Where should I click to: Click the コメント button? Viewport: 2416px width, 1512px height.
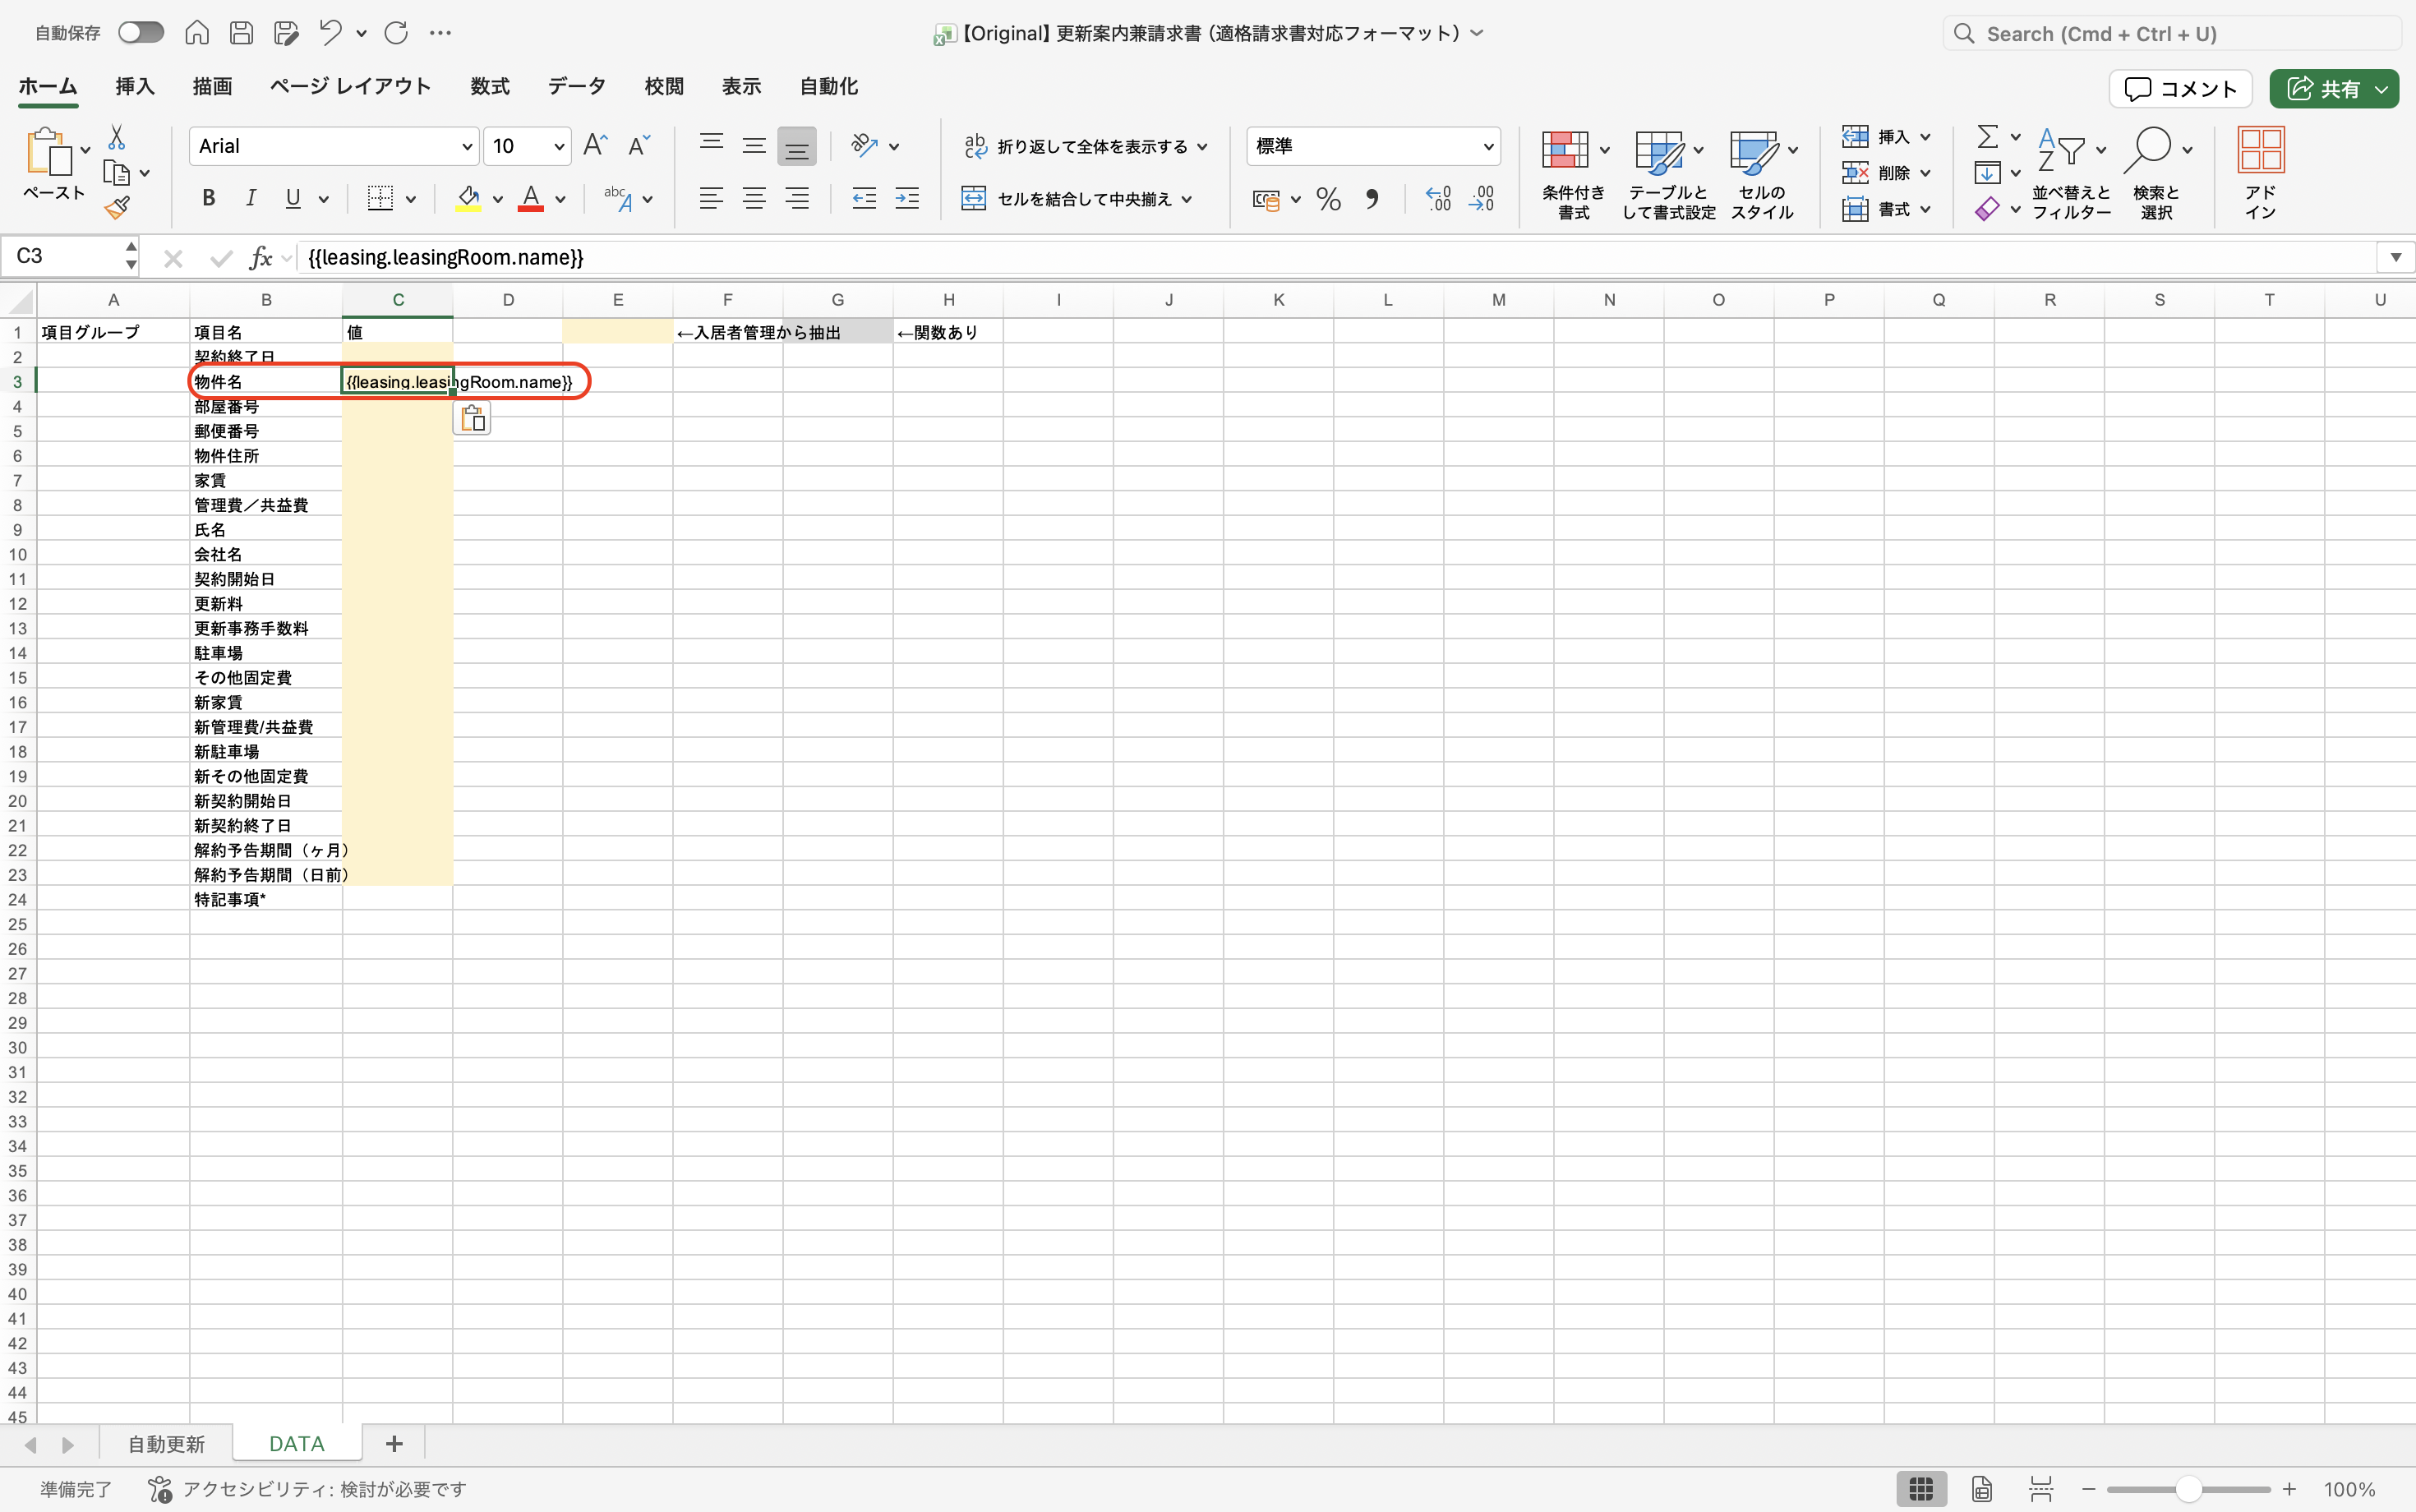pyautogui.click(x=2180, y=88)
